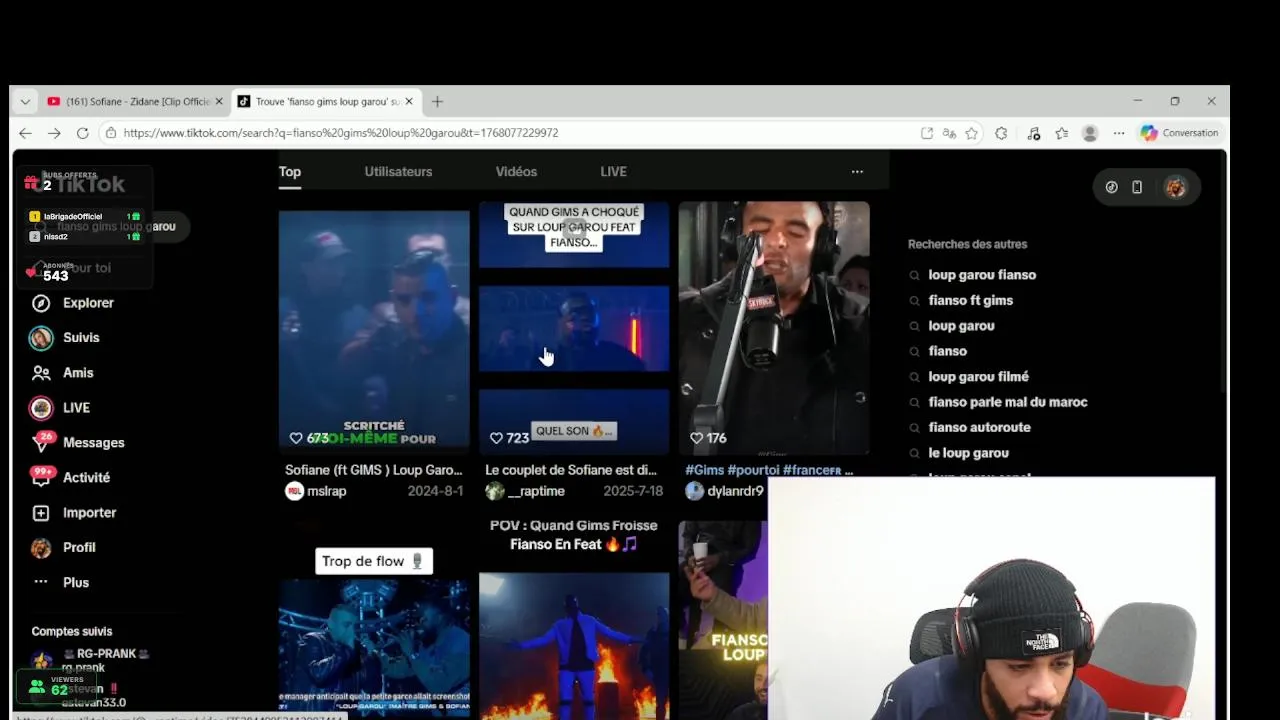
Task: Open the 'Quand Gims a choqué' video thumbnail
Action: coord(574,330)
